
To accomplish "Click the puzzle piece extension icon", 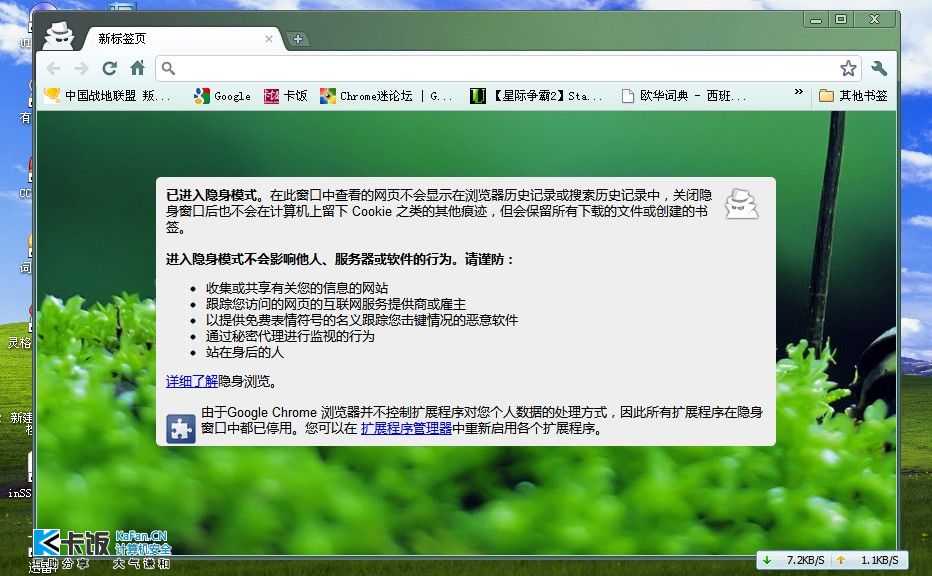I will click(x=181, y=429).
